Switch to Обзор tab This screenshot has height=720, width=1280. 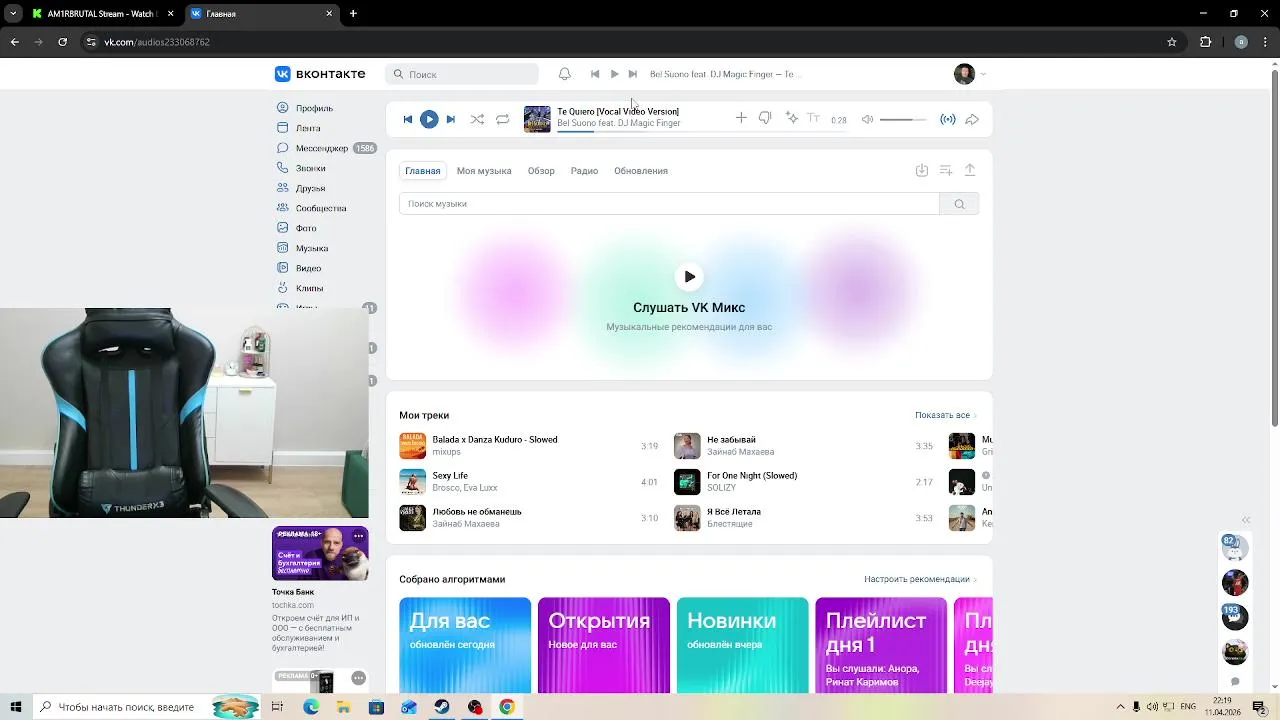[x=541, y=171]
